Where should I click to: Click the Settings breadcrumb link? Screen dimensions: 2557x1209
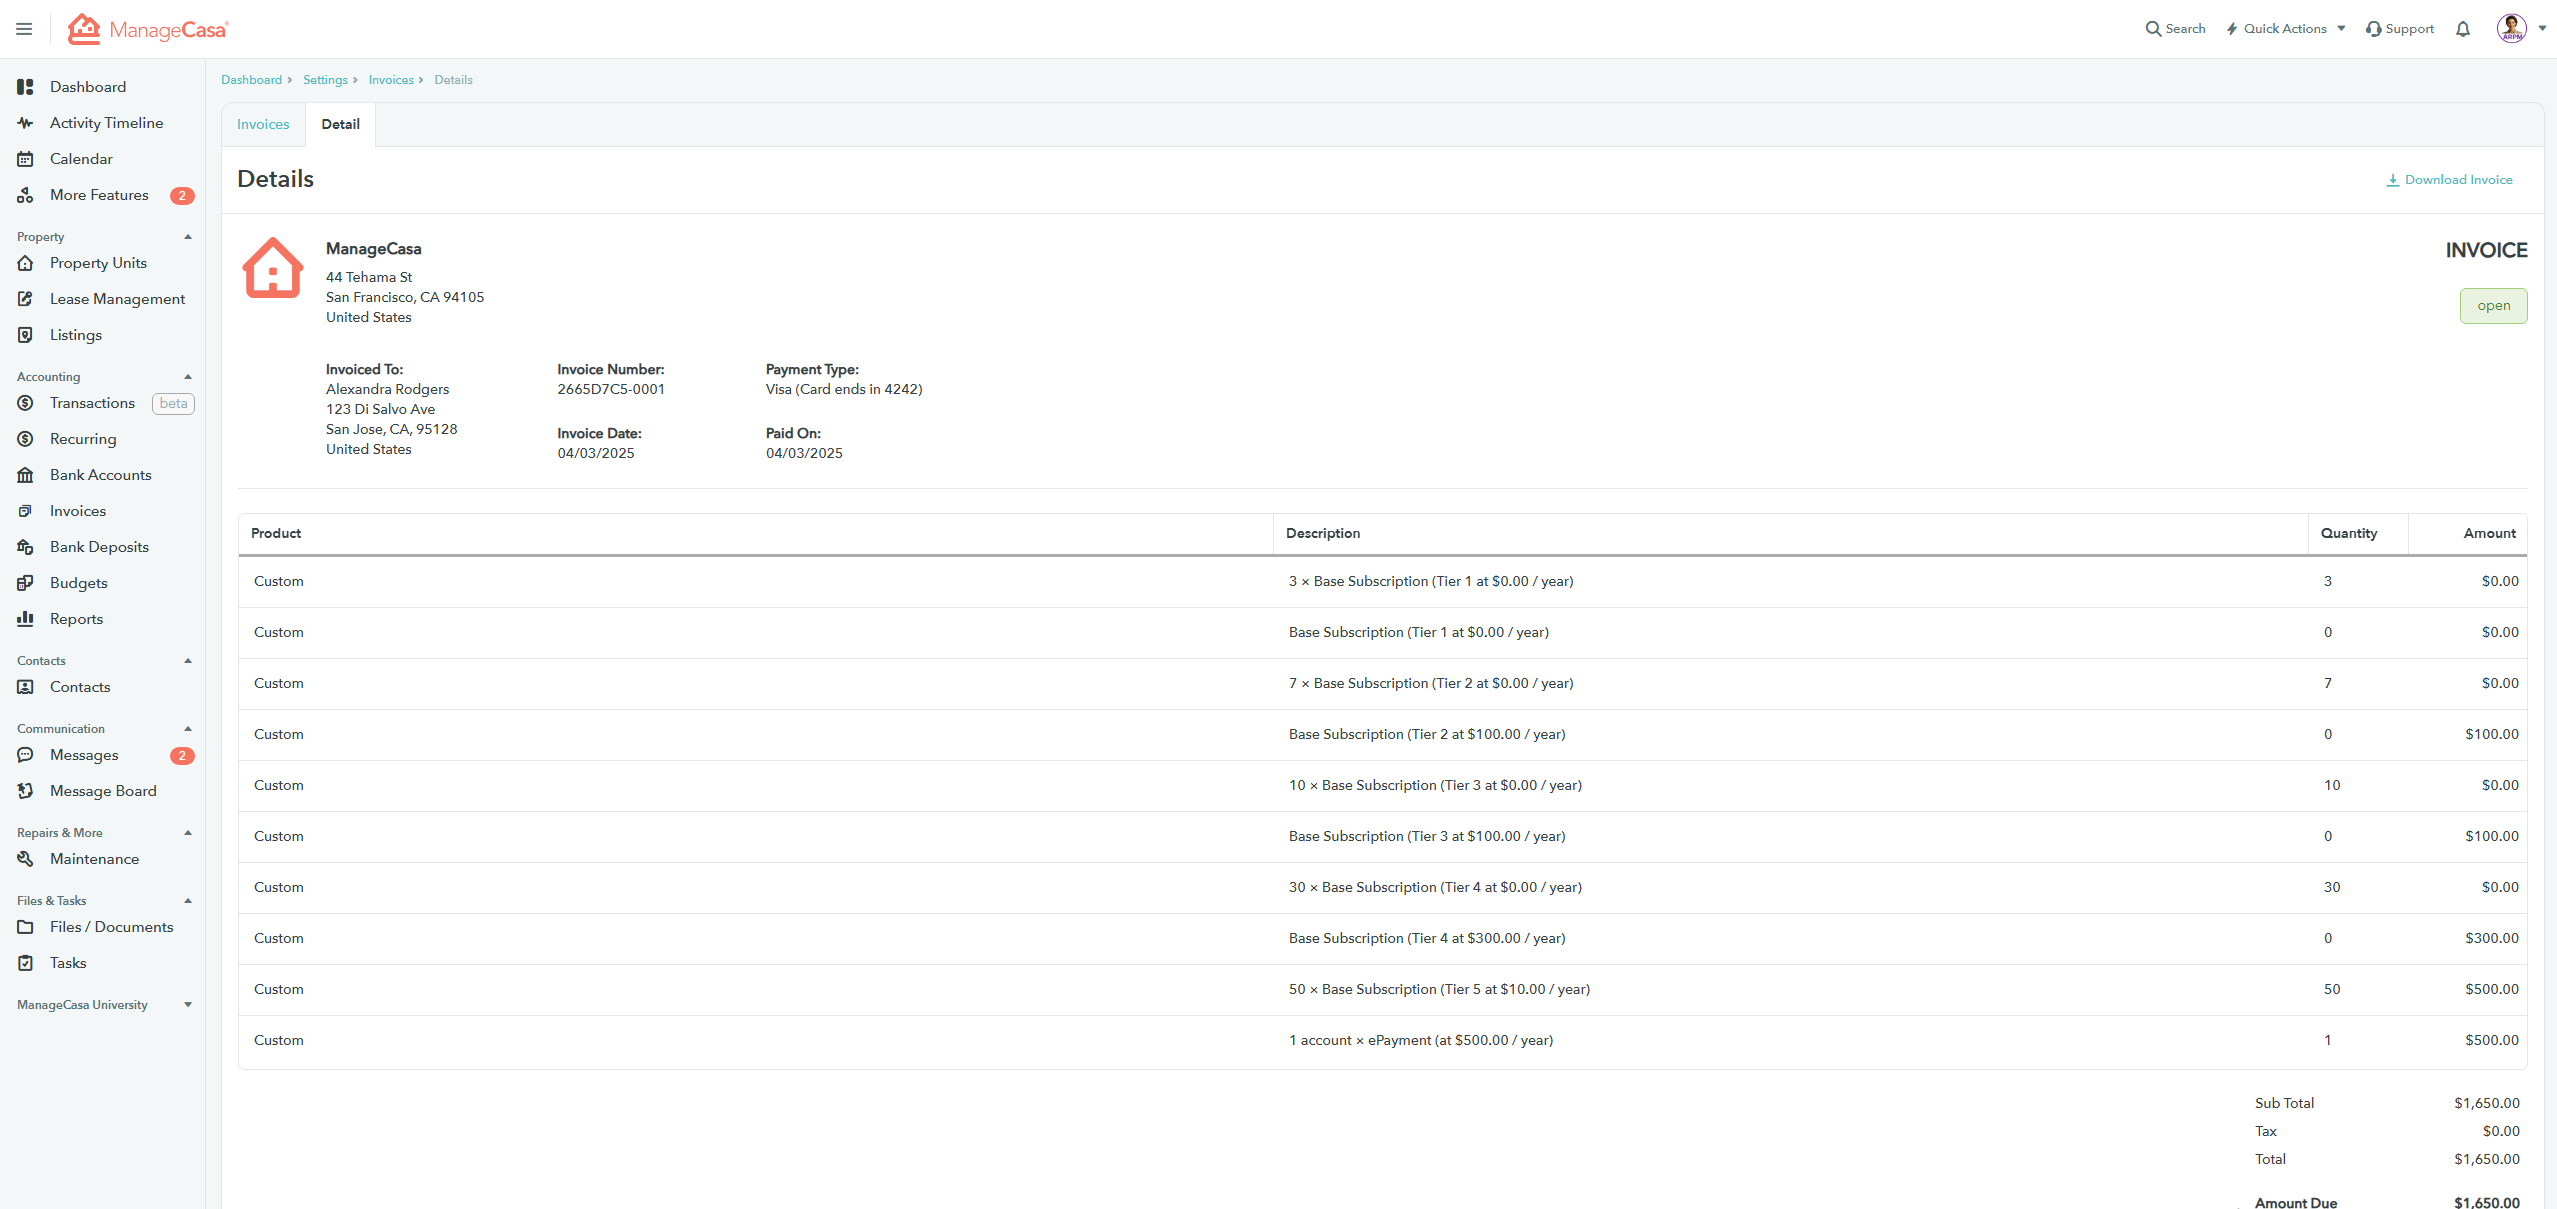click(x=325, y=80)
